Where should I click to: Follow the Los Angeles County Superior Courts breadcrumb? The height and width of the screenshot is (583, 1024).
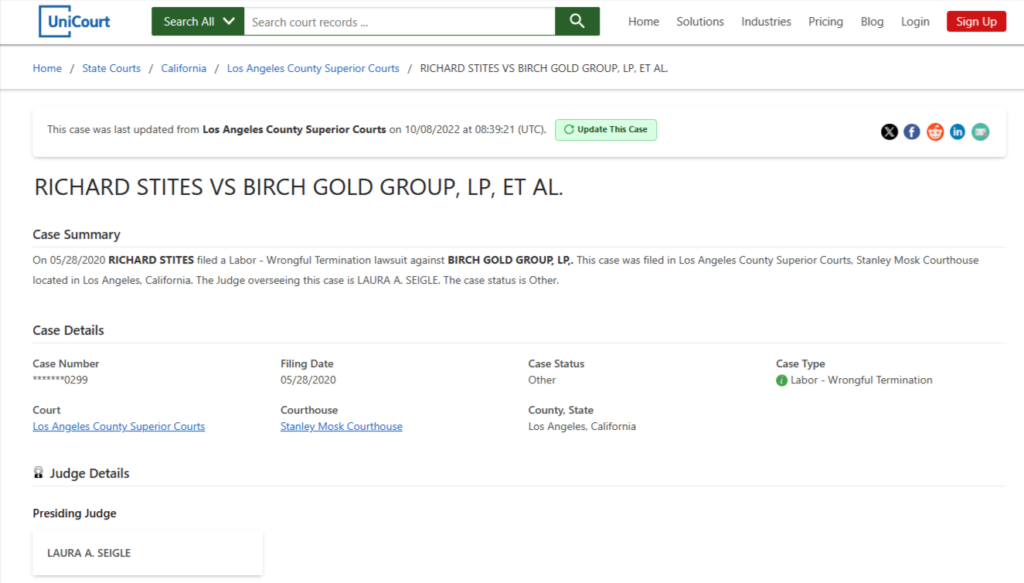pyautogui.click(x=313, y=68)
